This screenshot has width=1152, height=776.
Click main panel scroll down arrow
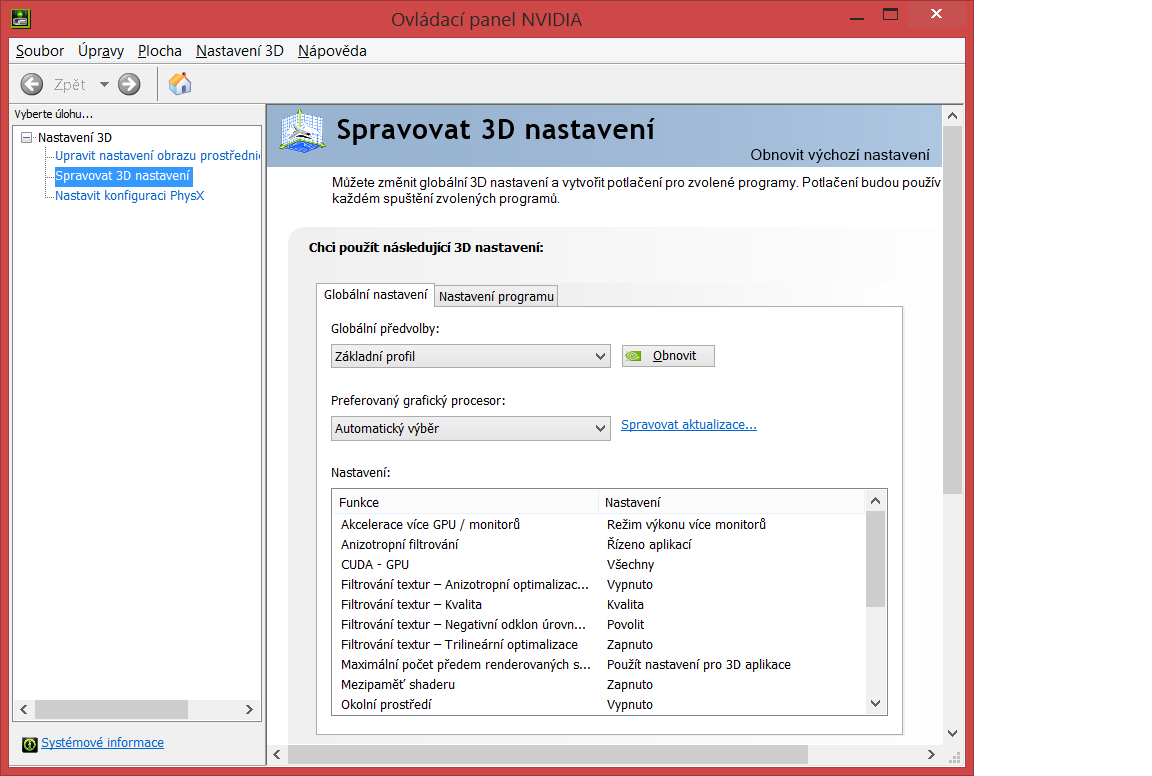(x=952, y=733)
